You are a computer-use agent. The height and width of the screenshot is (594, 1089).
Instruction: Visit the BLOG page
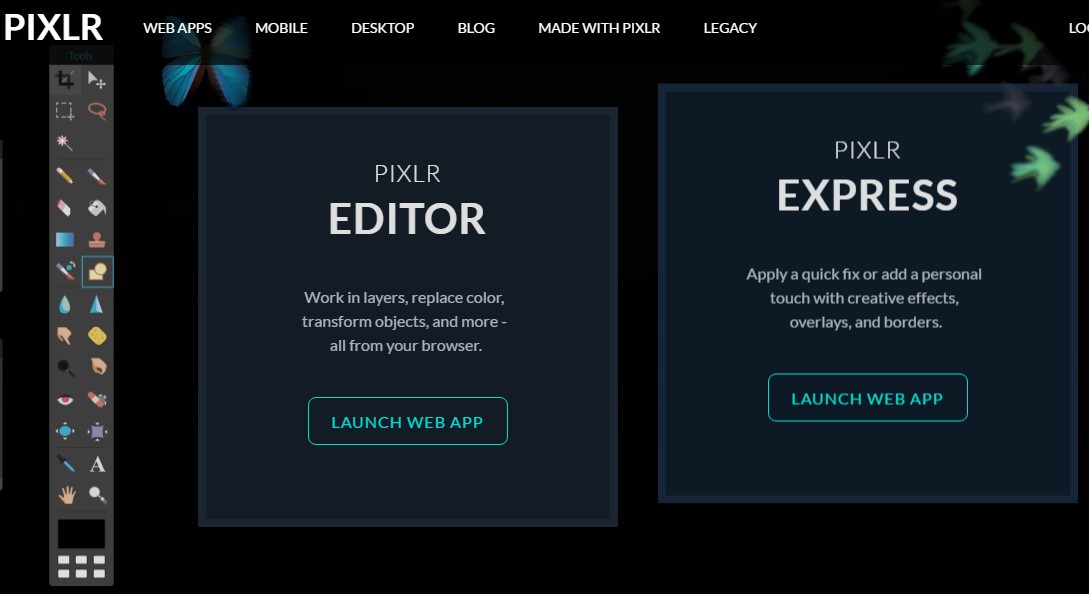point(476,28)
